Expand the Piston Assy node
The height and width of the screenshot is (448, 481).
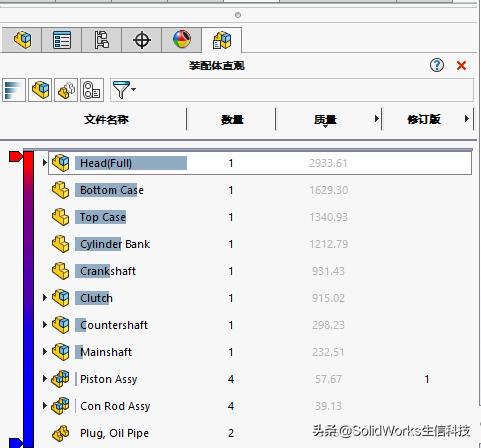pos(45,378)
